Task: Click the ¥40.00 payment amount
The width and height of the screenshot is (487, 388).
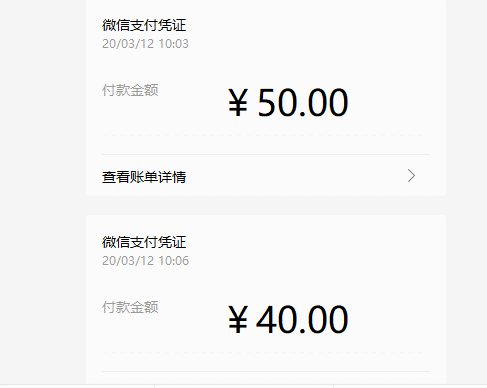Action: pos(288,319)
